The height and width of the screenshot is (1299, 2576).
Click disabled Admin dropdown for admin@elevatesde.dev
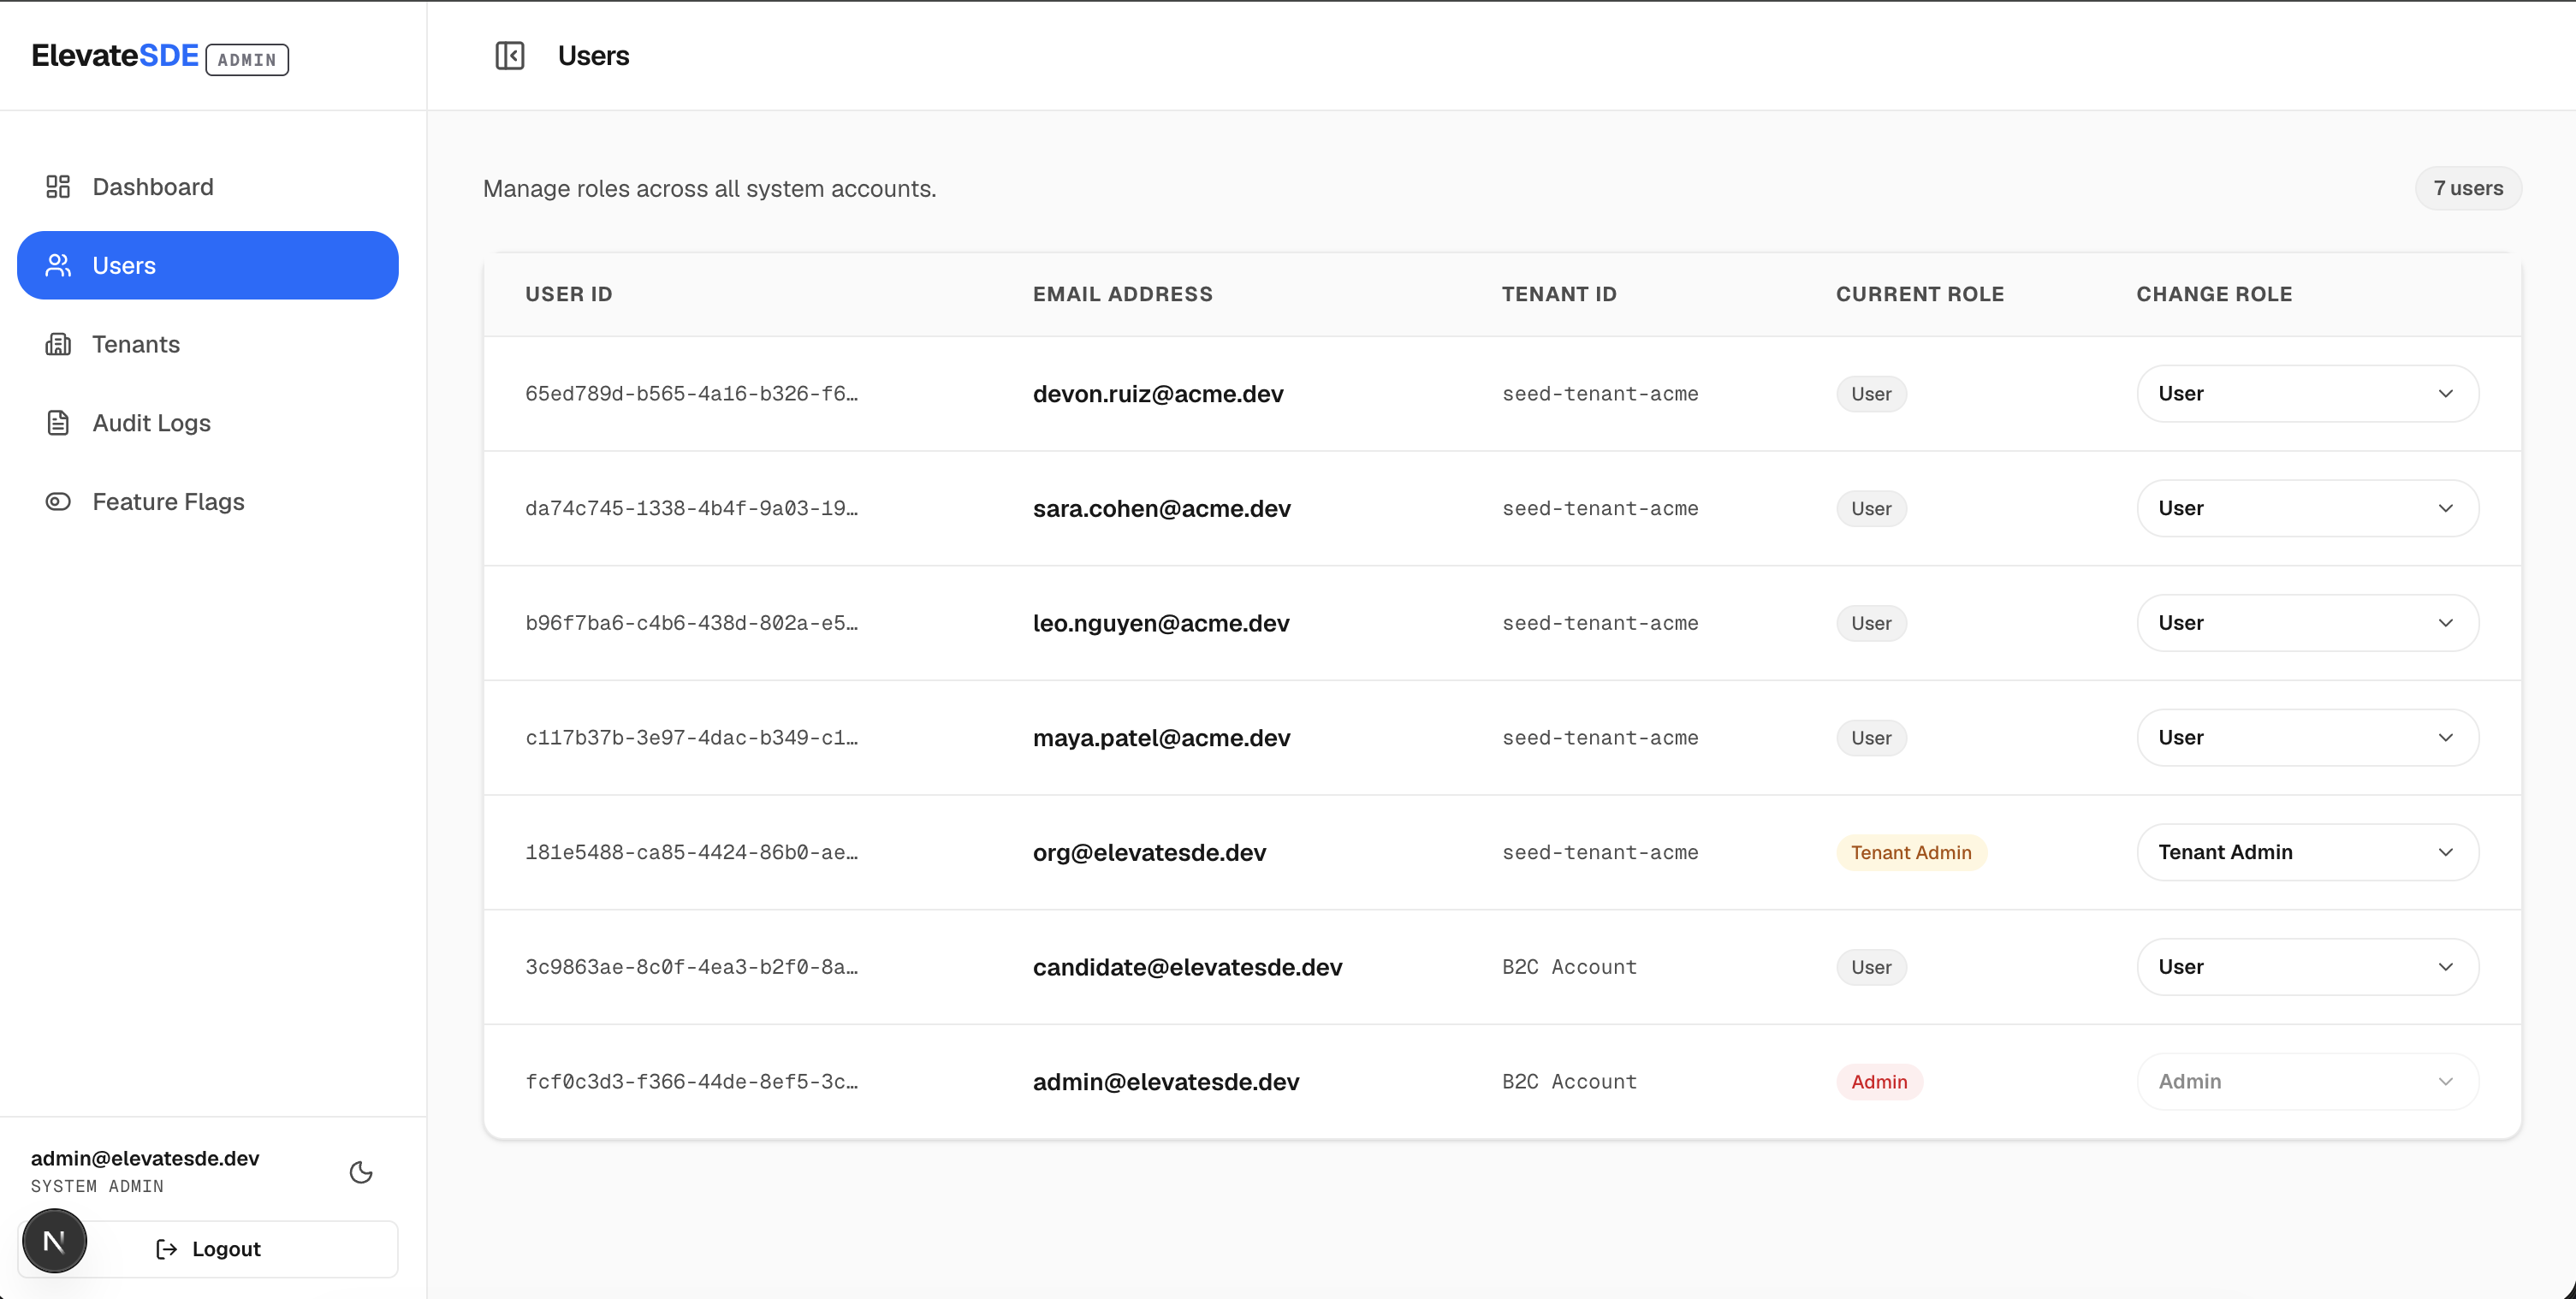[2307, 1082]
